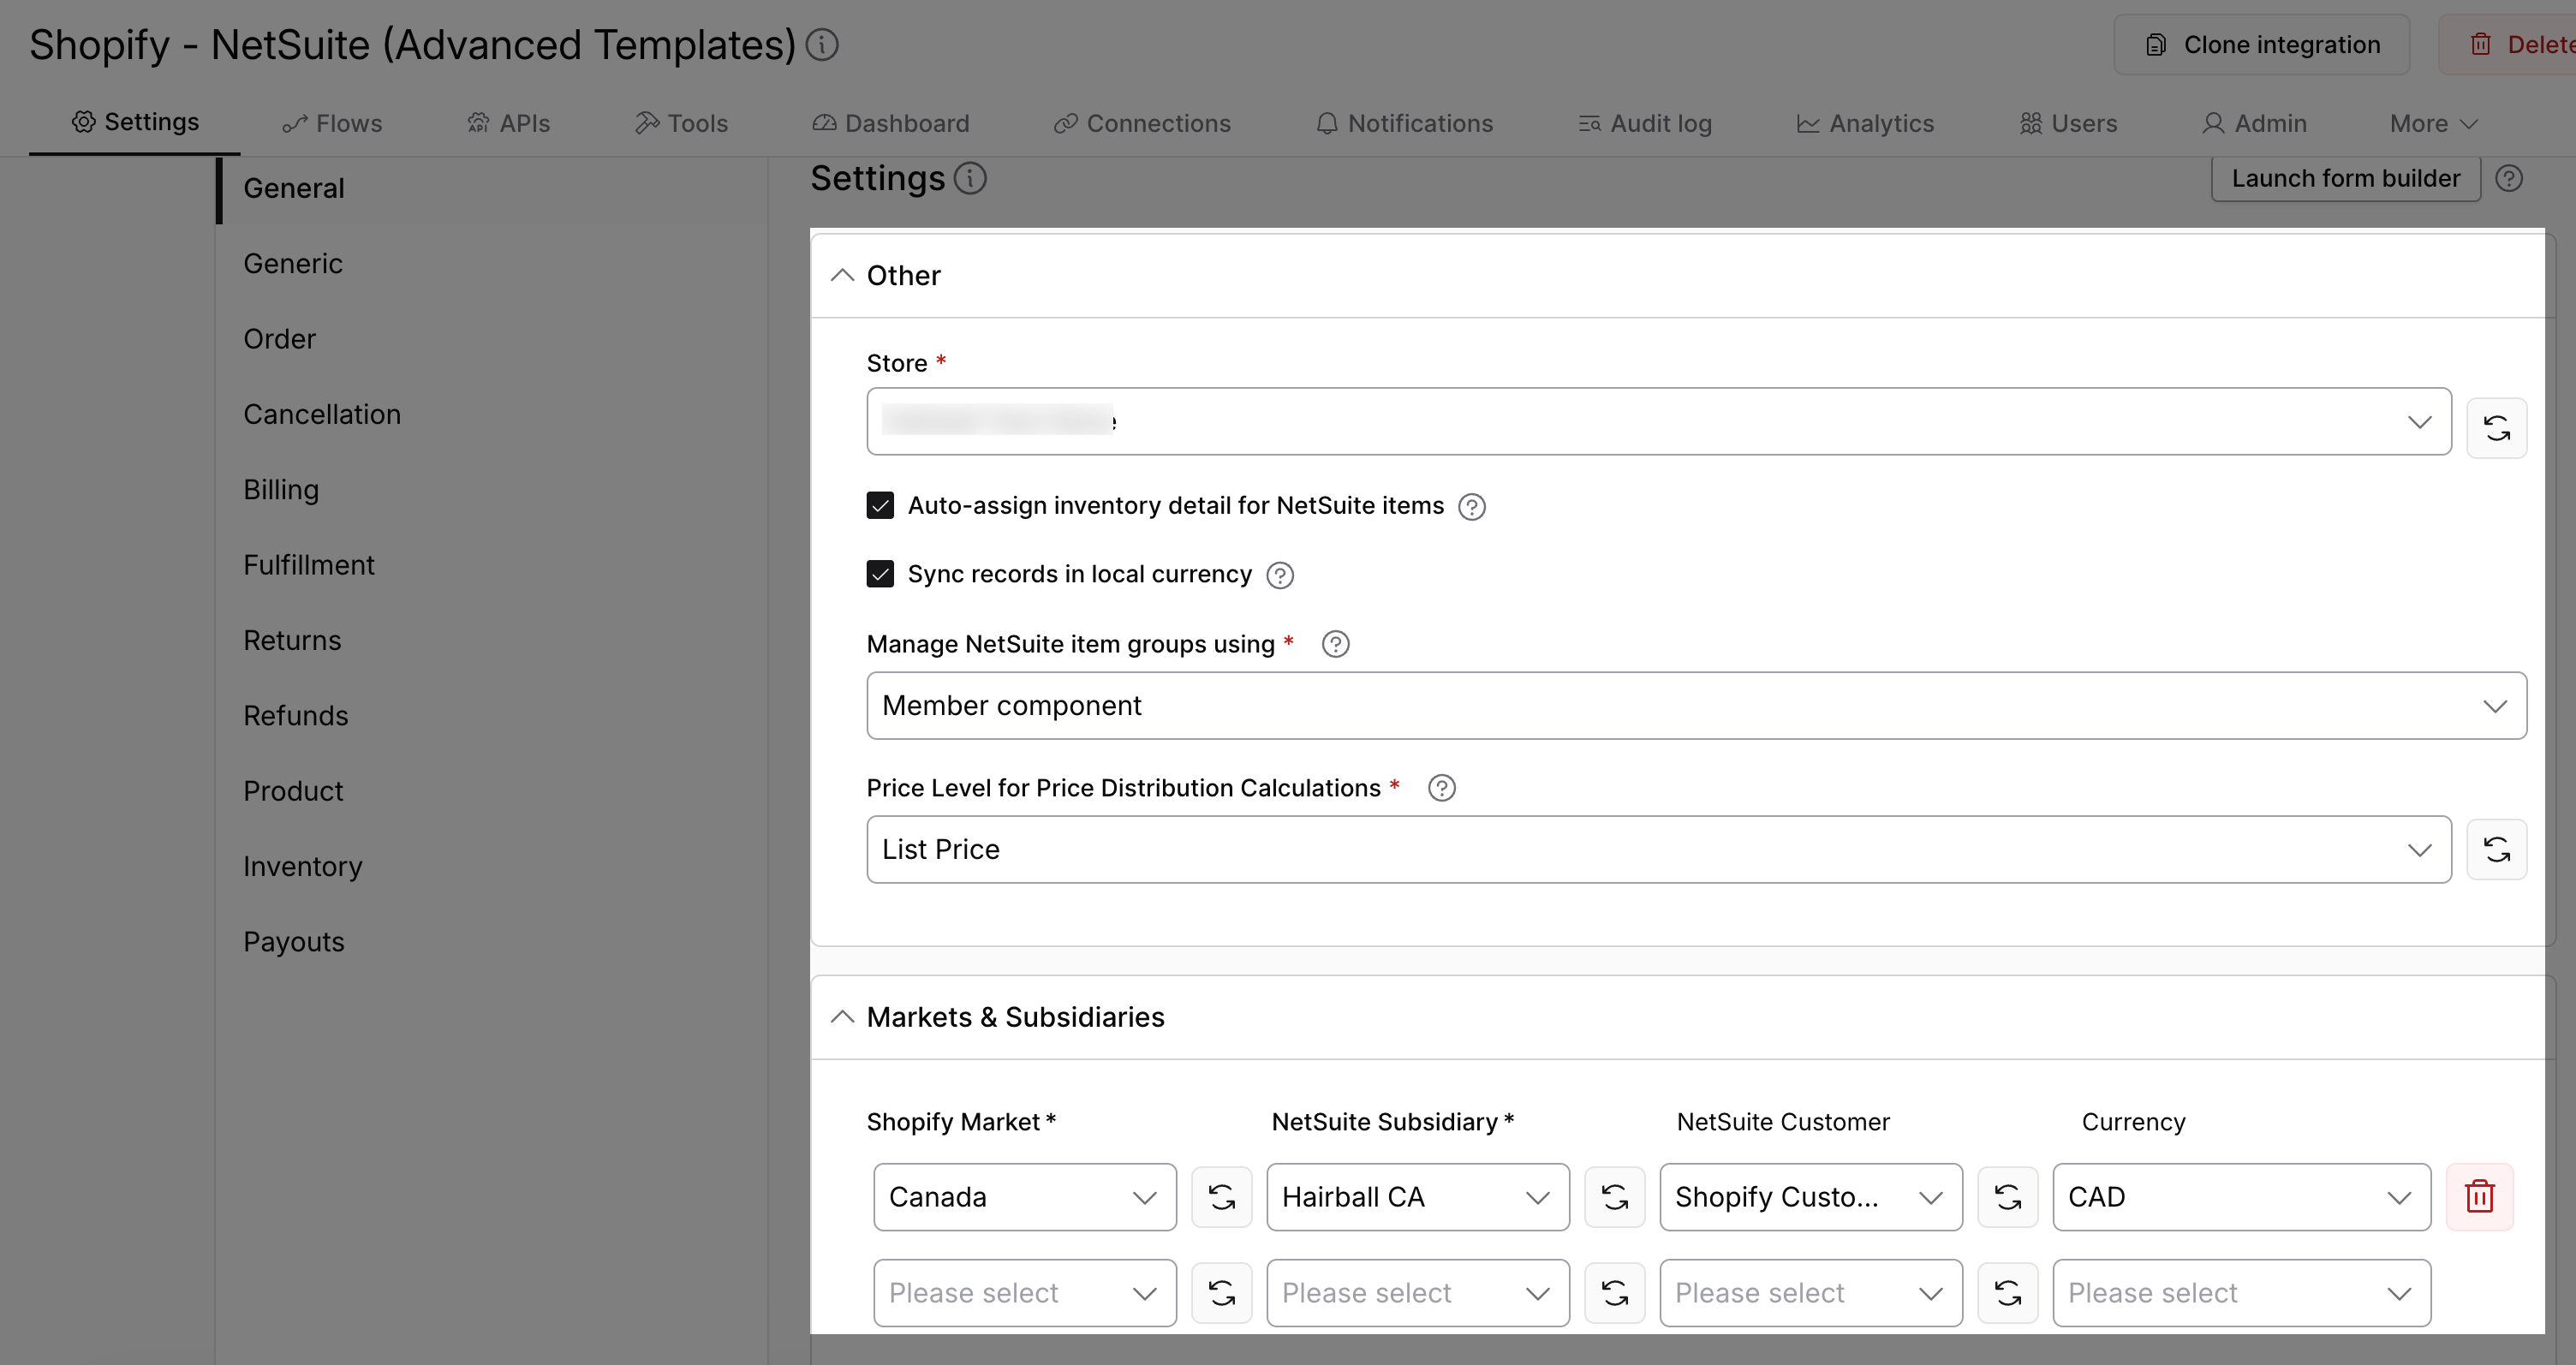Click the Delete integration button
2576x1365 pixels.
tap(2507, 45)
